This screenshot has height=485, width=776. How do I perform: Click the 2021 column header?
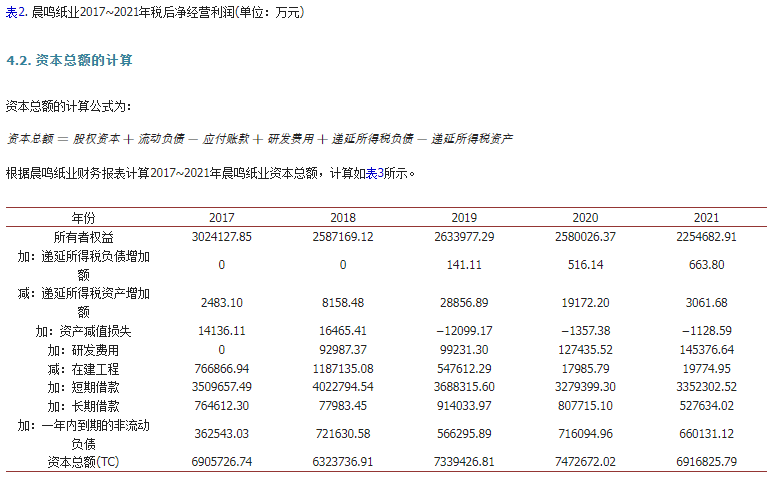(x=707, y=218)
